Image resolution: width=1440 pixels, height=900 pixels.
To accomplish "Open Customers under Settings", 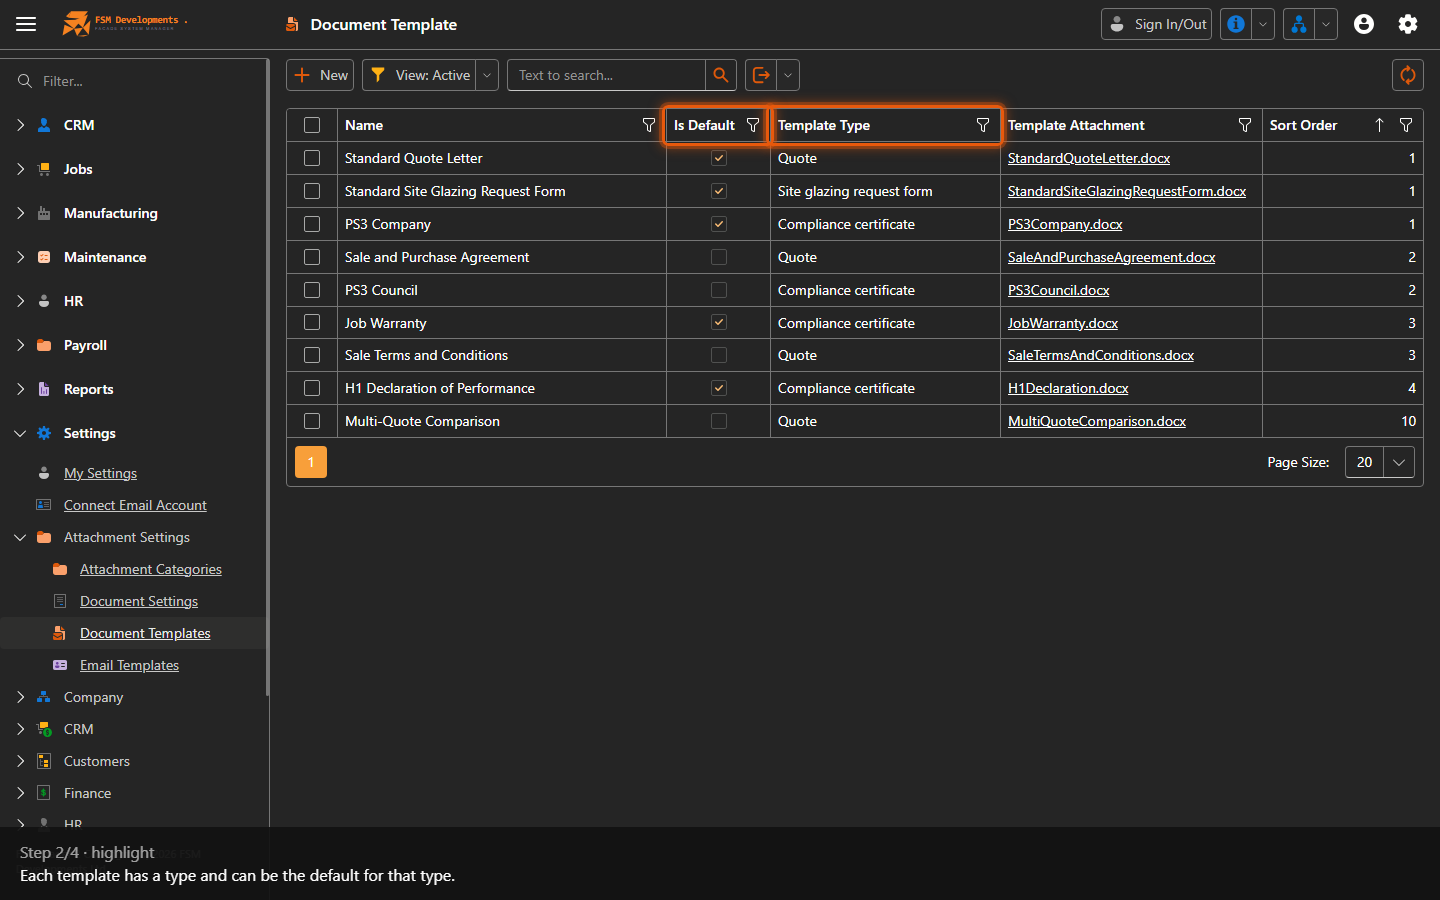I will point(97,761).
